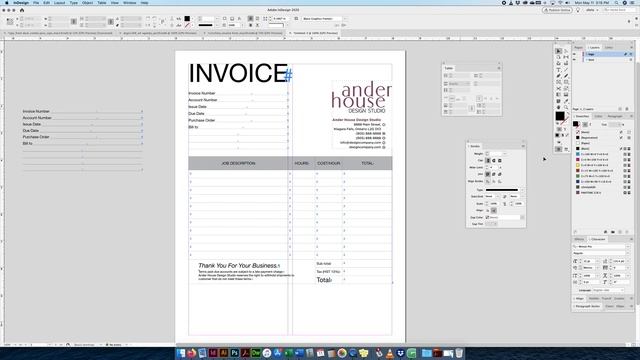The height and width of the screenshot is (360, 640).
Task: Open the stroke Type dropdown
Action: click(x=522, y=190)
